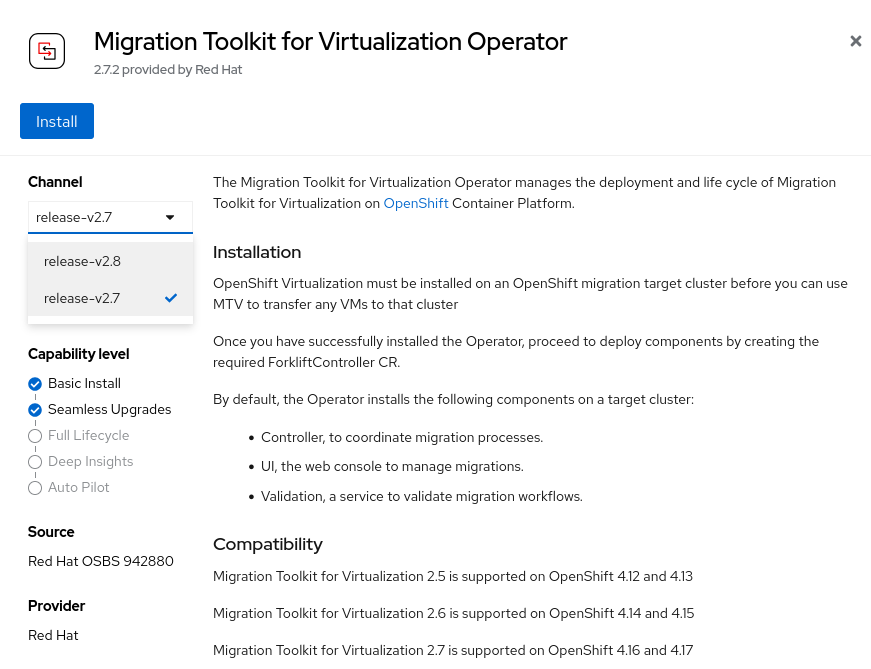Click the Channel dropdown caret arrow

pos(170,217)
